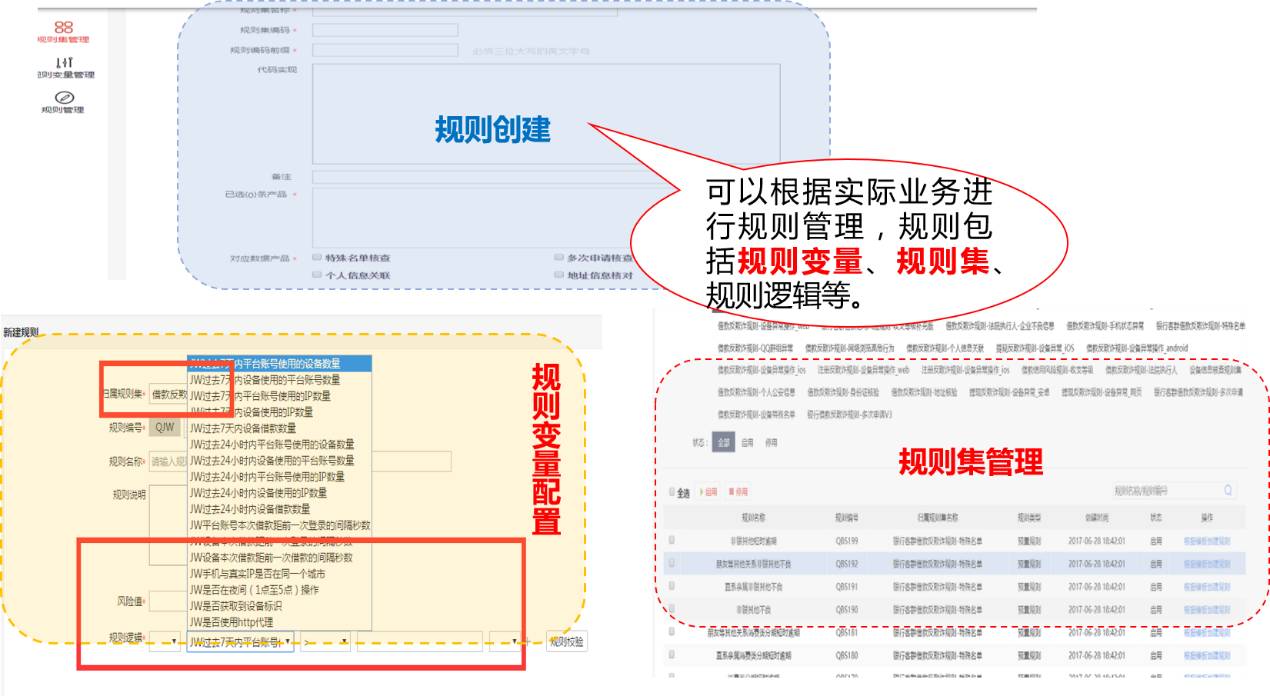
Task: Open the 归属规则集 dropdown
Action: pos(168,394)
